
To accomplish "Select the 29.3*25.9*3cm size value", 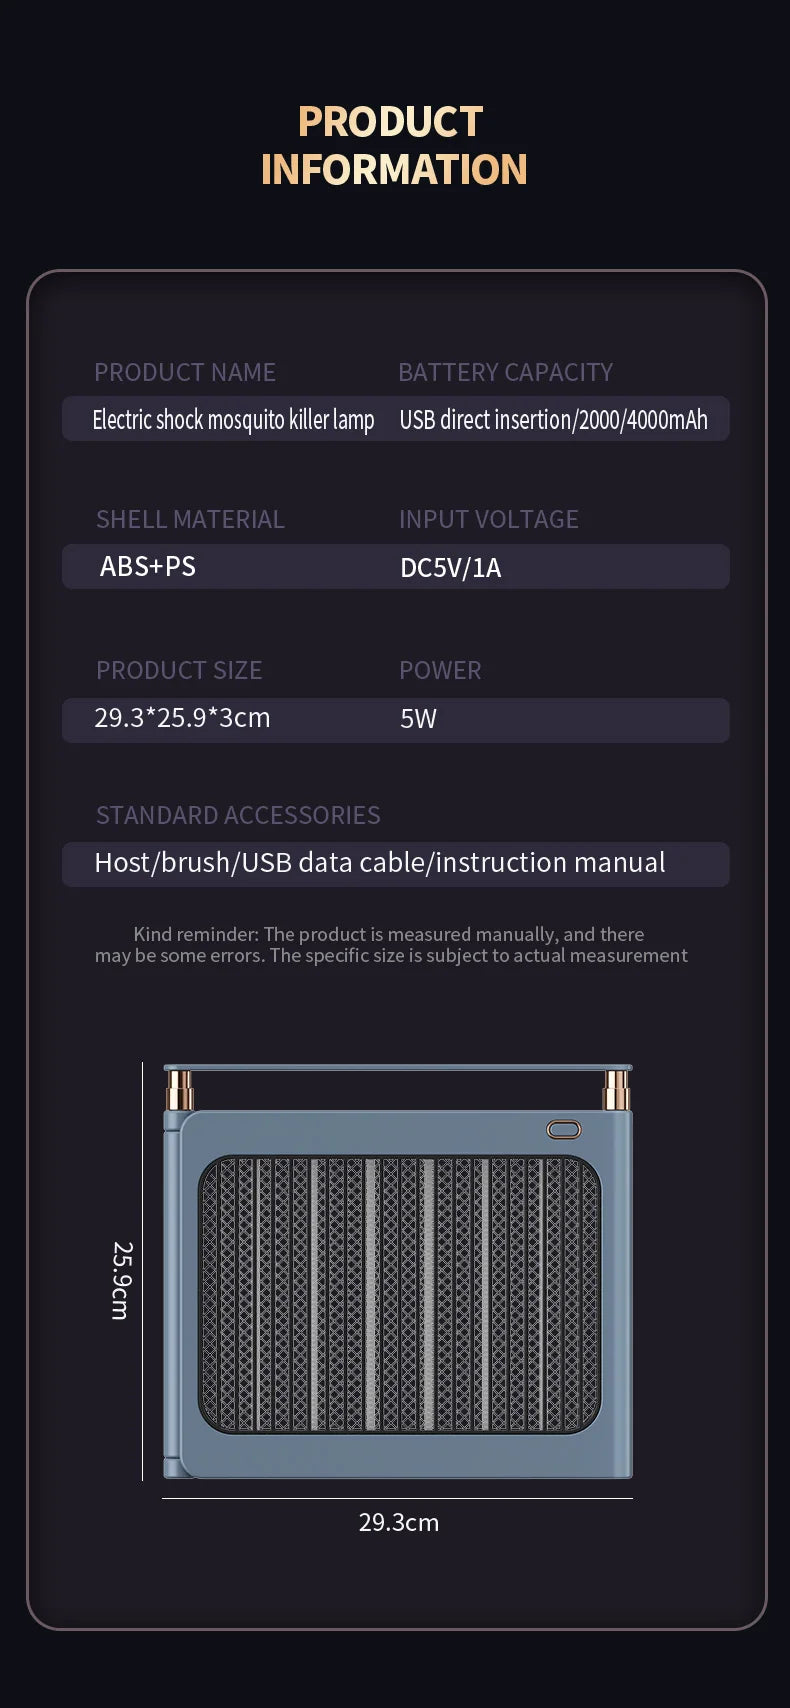I will coord(182,718).
